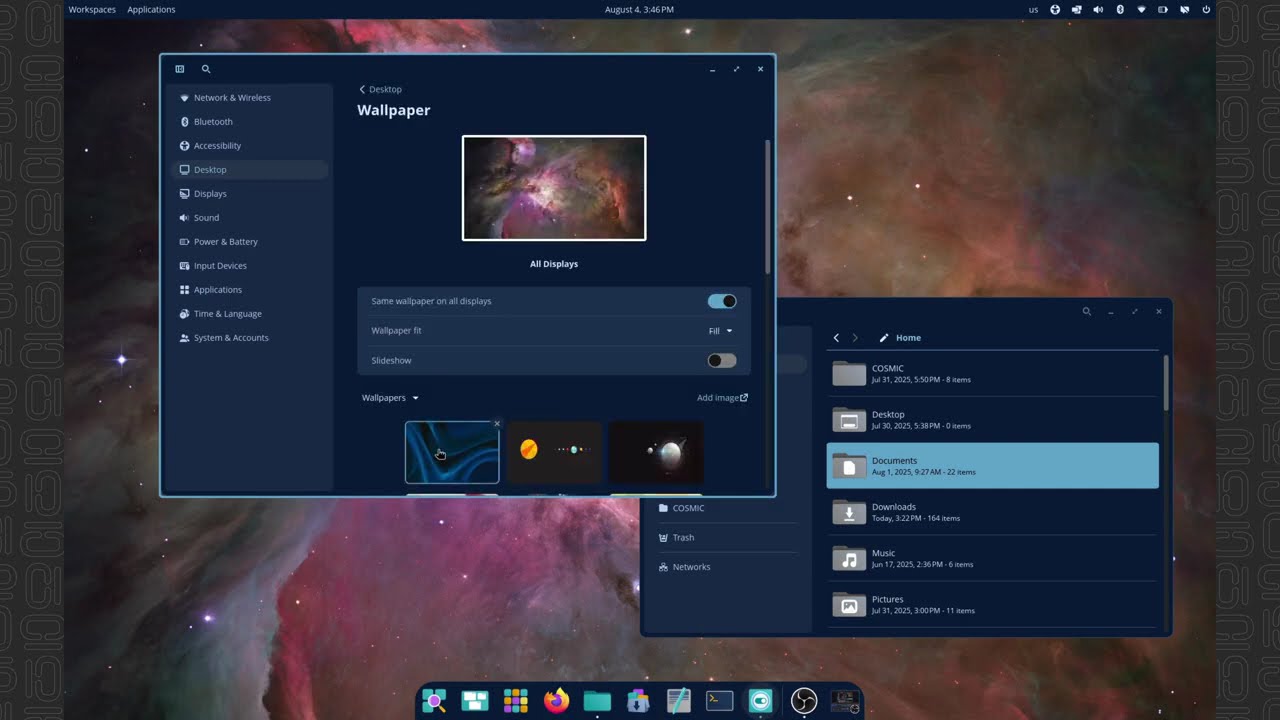Screen dimensions: 1280x720
Task: Click the Add image link
Action: pyautogui.click(x=722, y=398)
